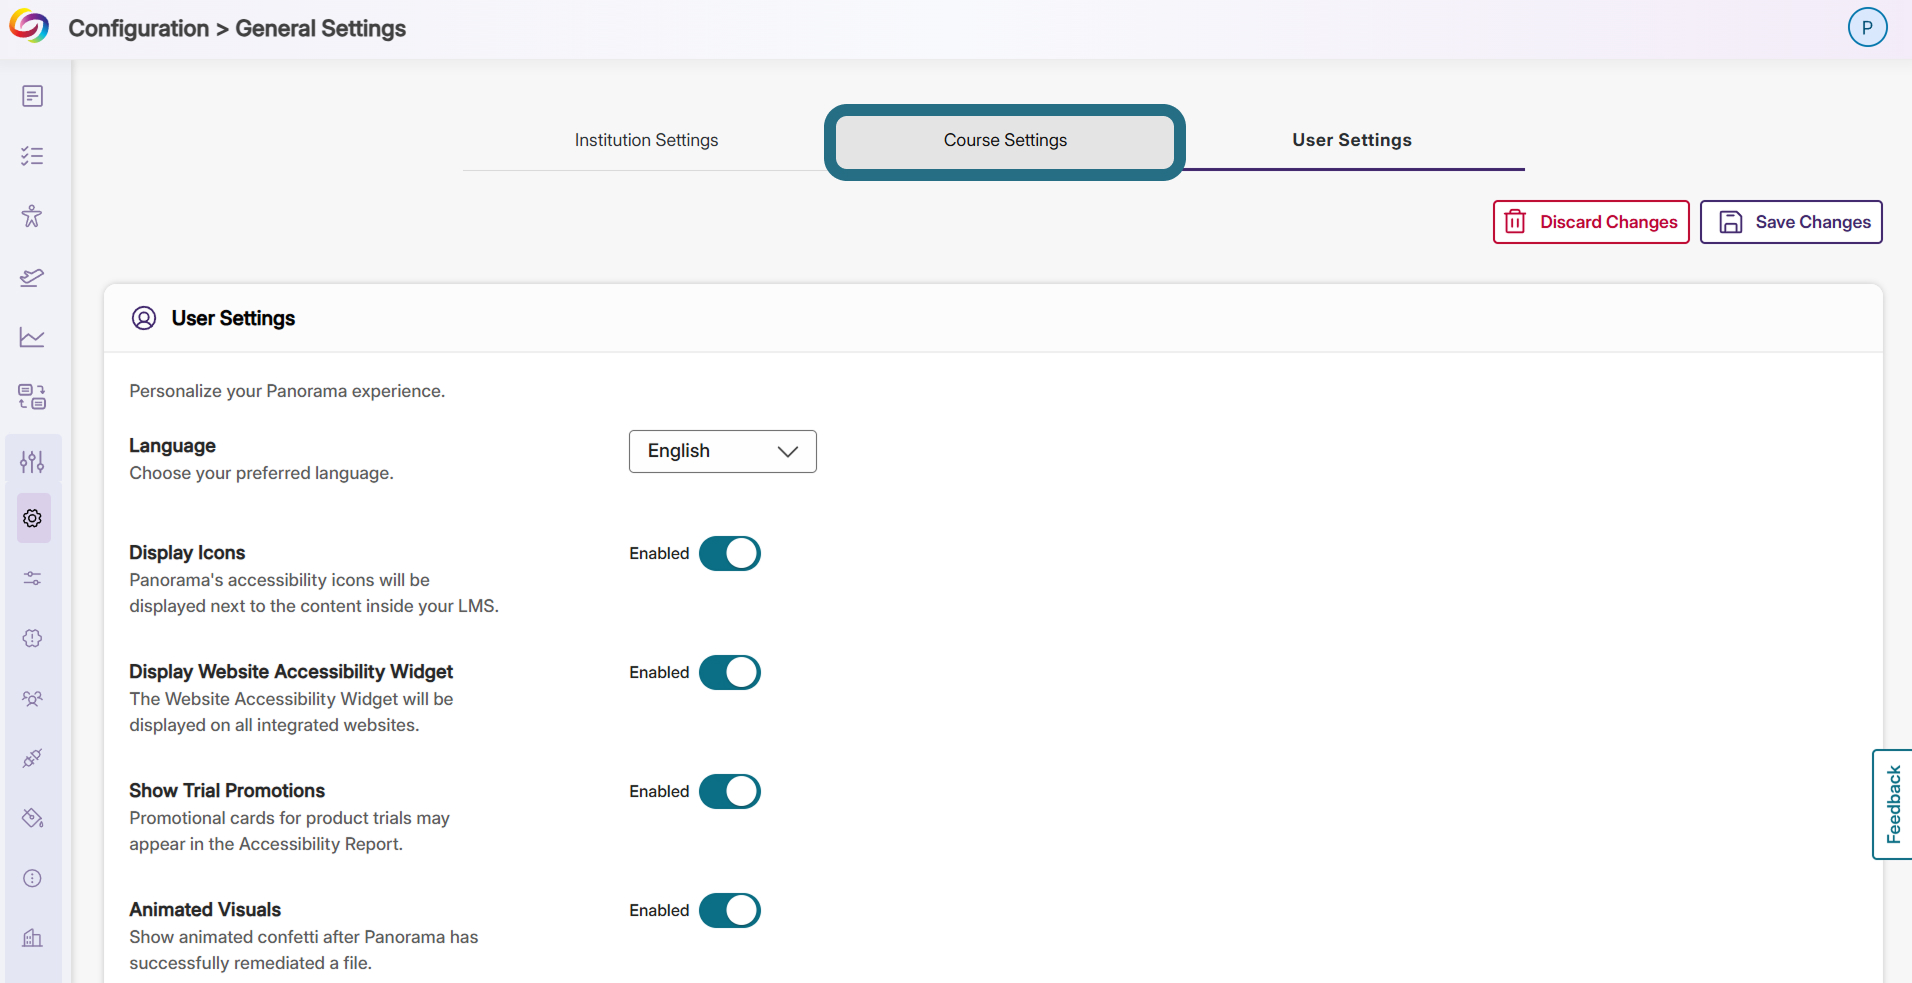Screen dimensions: 1912x983
Task: Click the Display Website Accessibility Widget label
Action: tap(291, 671)
